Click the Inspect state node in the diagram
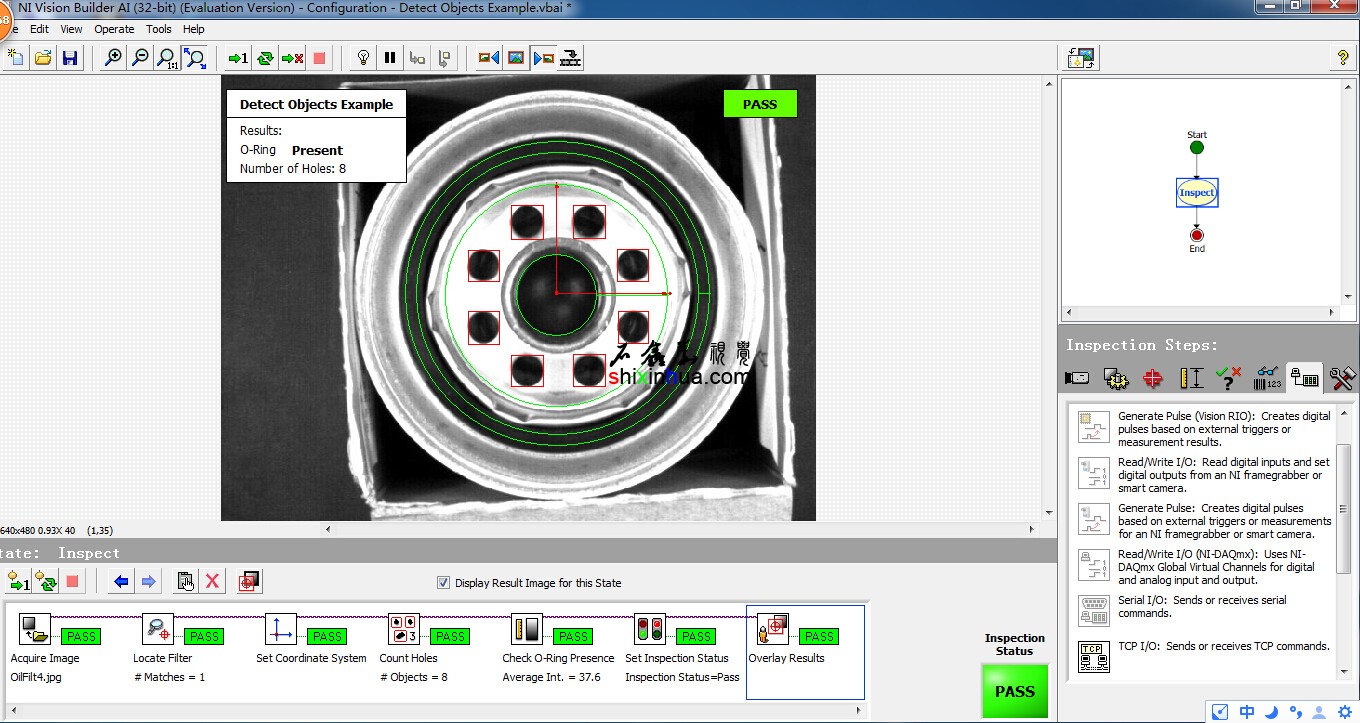The image size is (1360, 723). pyautogui.click(x=1197, y=192)
